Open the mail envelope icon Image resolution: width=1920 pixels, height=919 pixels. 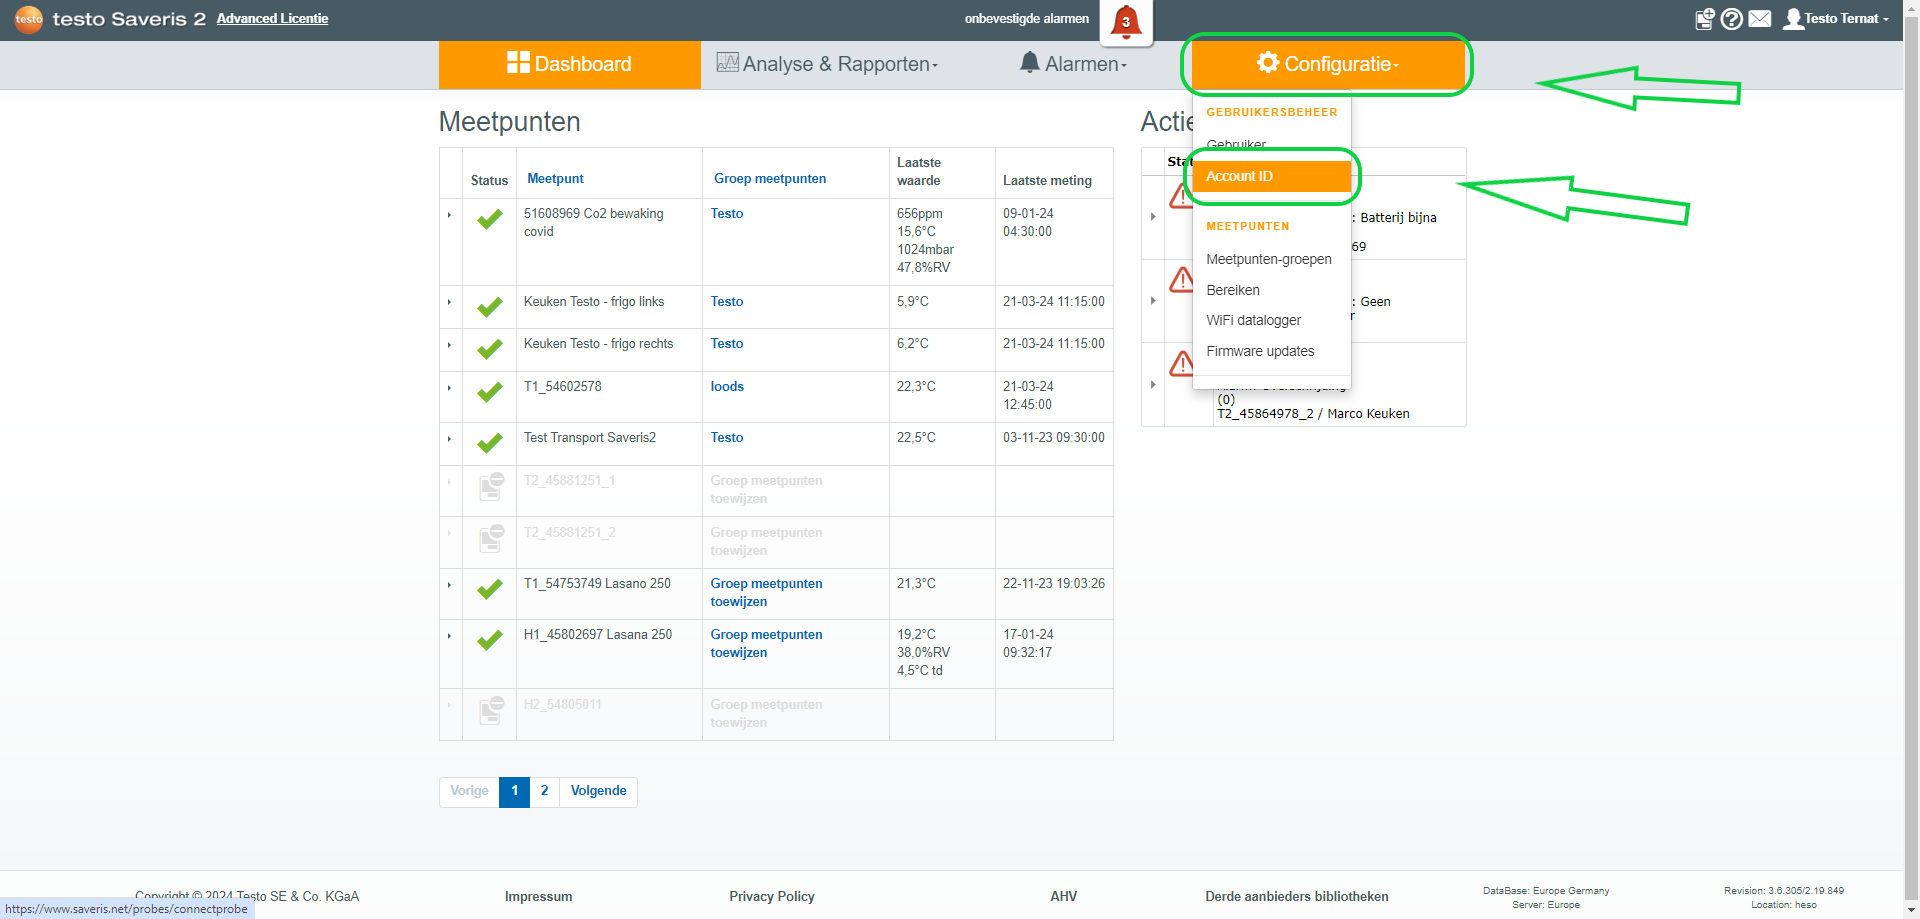tap(1760, 19)
